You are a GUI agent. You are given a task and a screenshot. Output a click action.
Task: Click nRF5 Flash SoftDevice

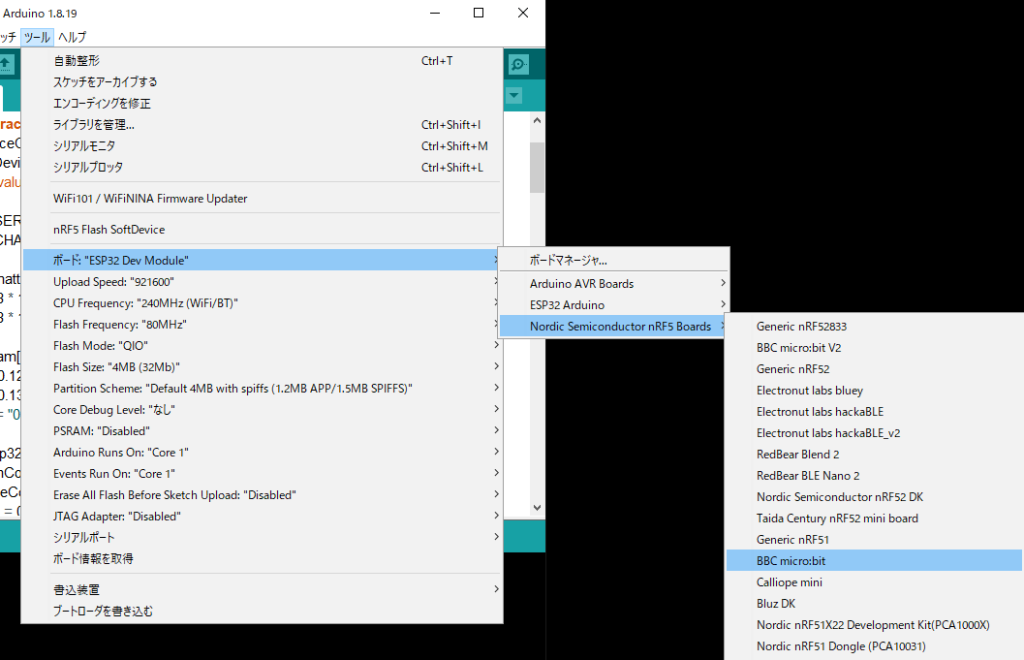(110, 229)
